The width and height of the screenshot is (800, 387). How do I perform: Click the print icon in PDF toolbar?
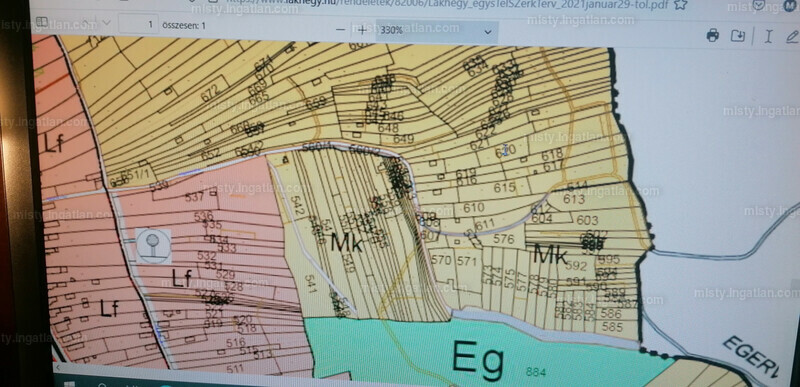tap(713, 35)
